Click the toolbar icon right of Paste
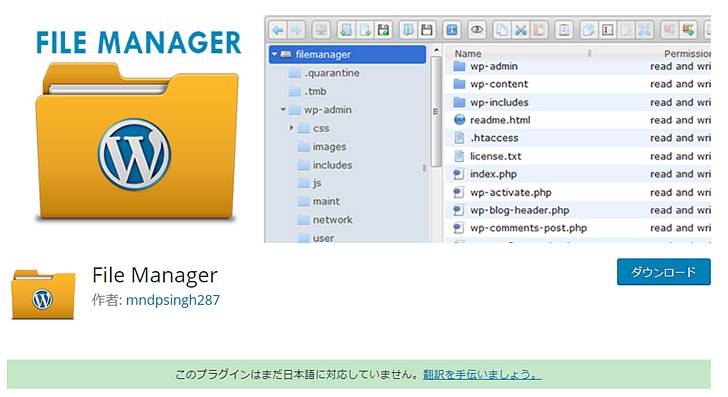This screenshot has height=397, width=728. click(x=564, y=31)
